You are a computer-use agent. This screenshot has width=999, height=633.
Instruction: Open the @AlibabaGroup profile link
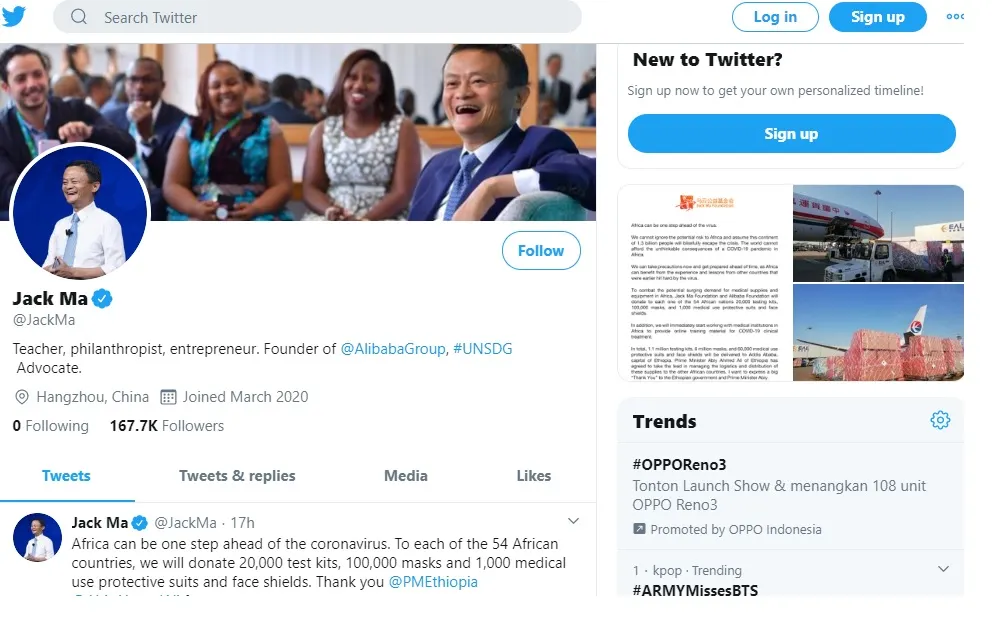point(393,349)
